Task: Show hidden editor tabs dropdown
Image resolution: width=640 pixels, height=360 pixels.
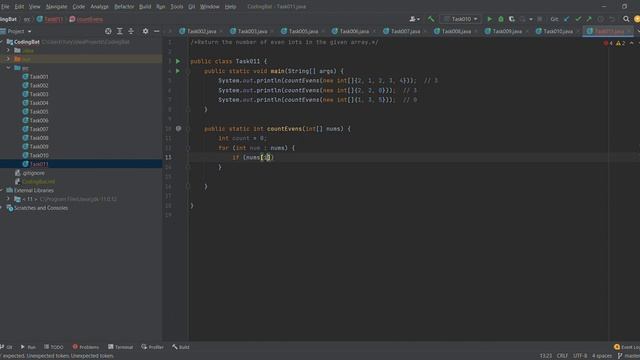Action: pos(637,31)
